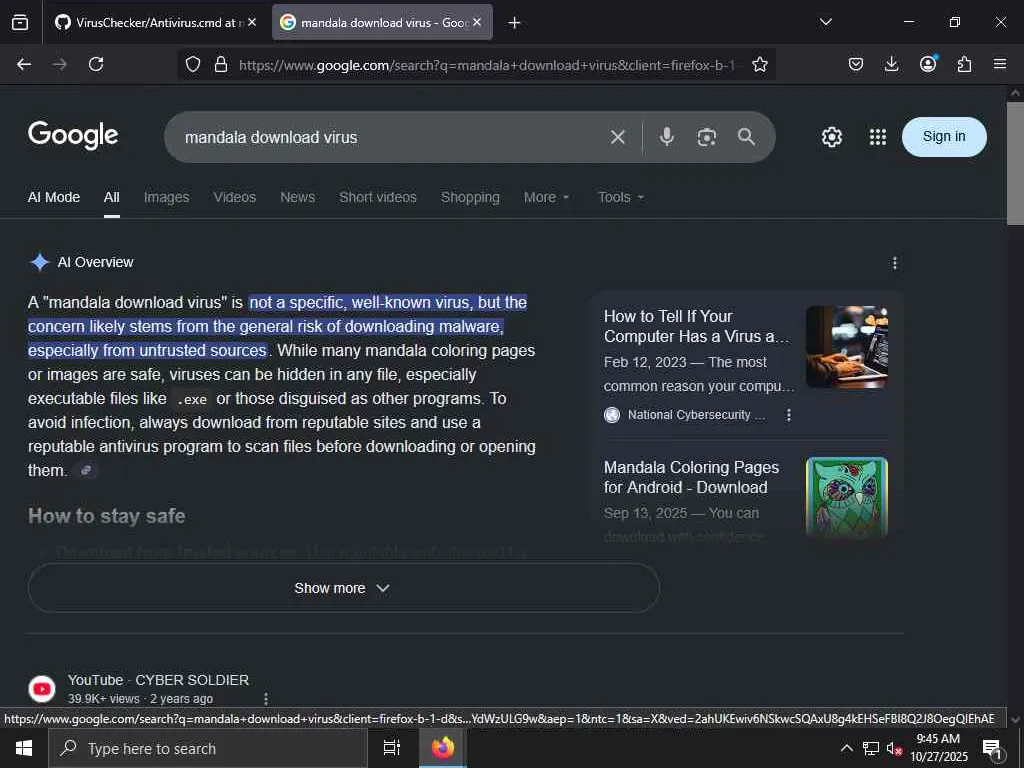Close the mandala download virus tab
1024x768 pixels.
(477, 22)
